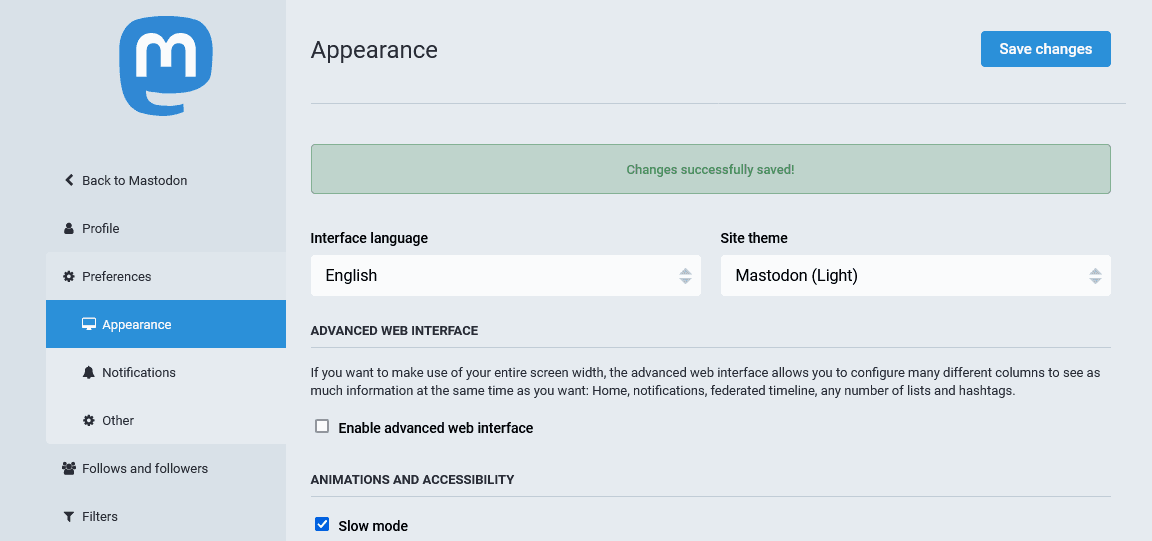Click the Follows and followers people icon
Image resolution: width=1152 pixels, height=541 pixels.
69,468
